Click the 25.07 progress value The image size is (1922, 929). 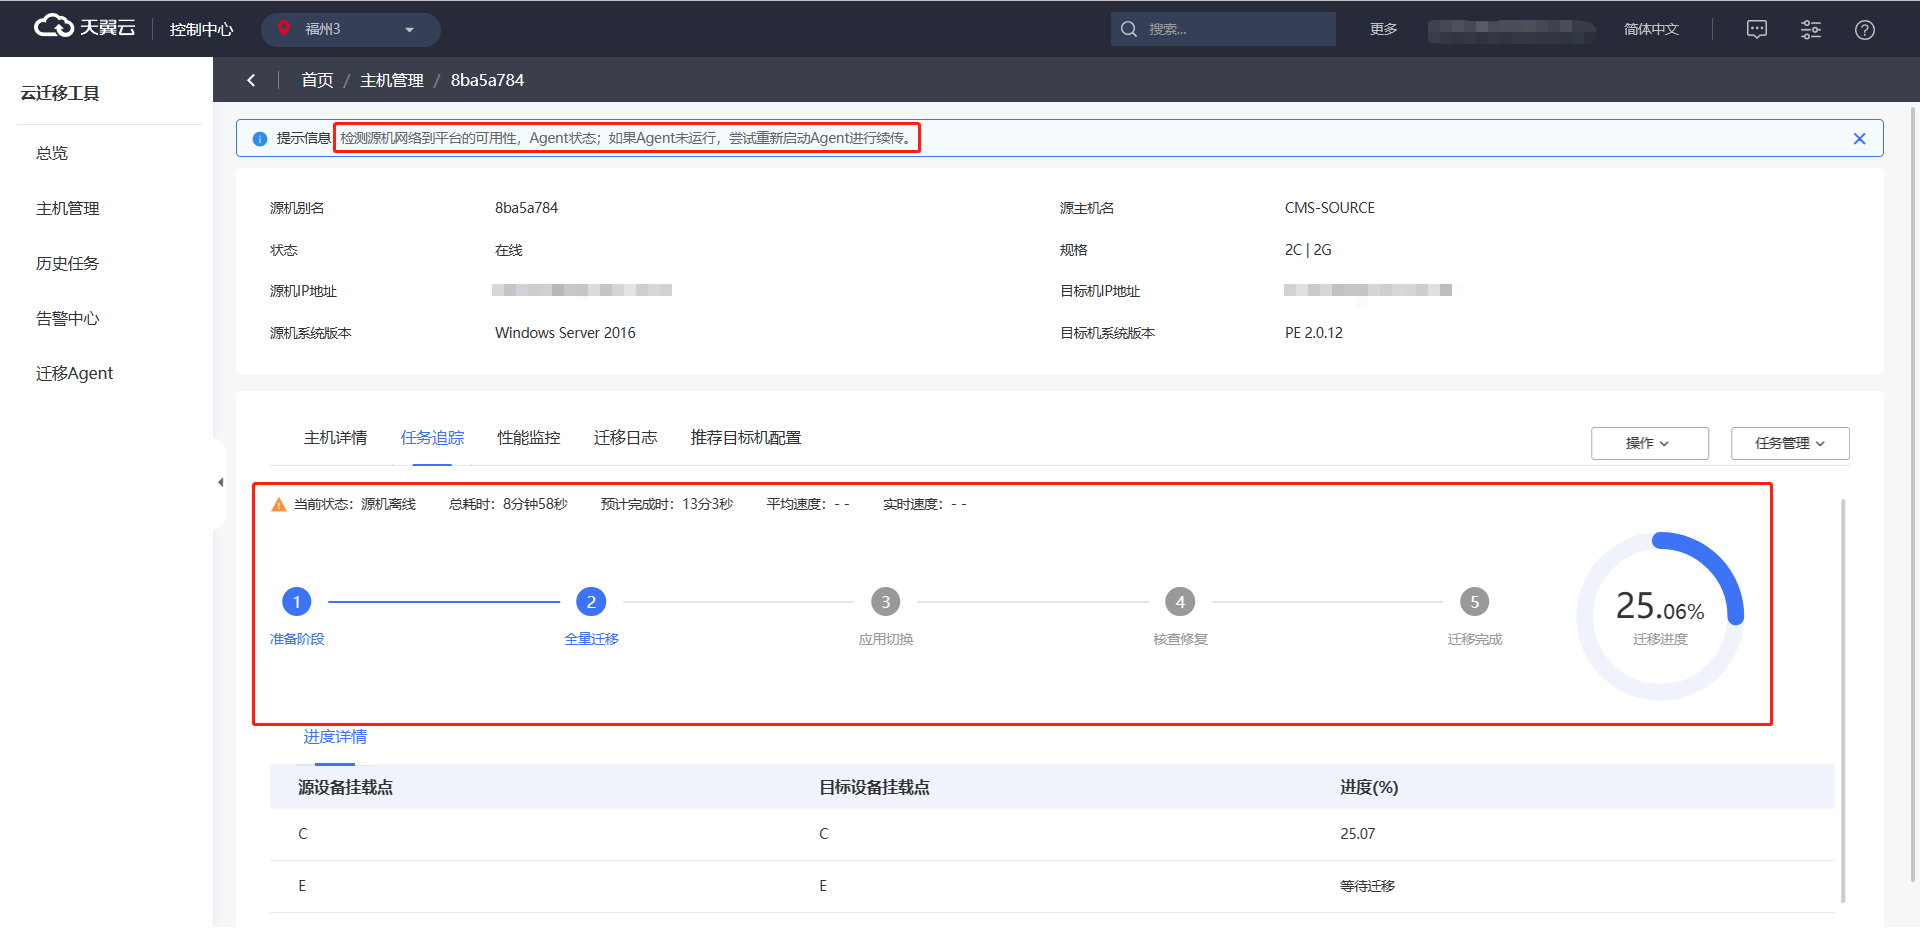1358,834
